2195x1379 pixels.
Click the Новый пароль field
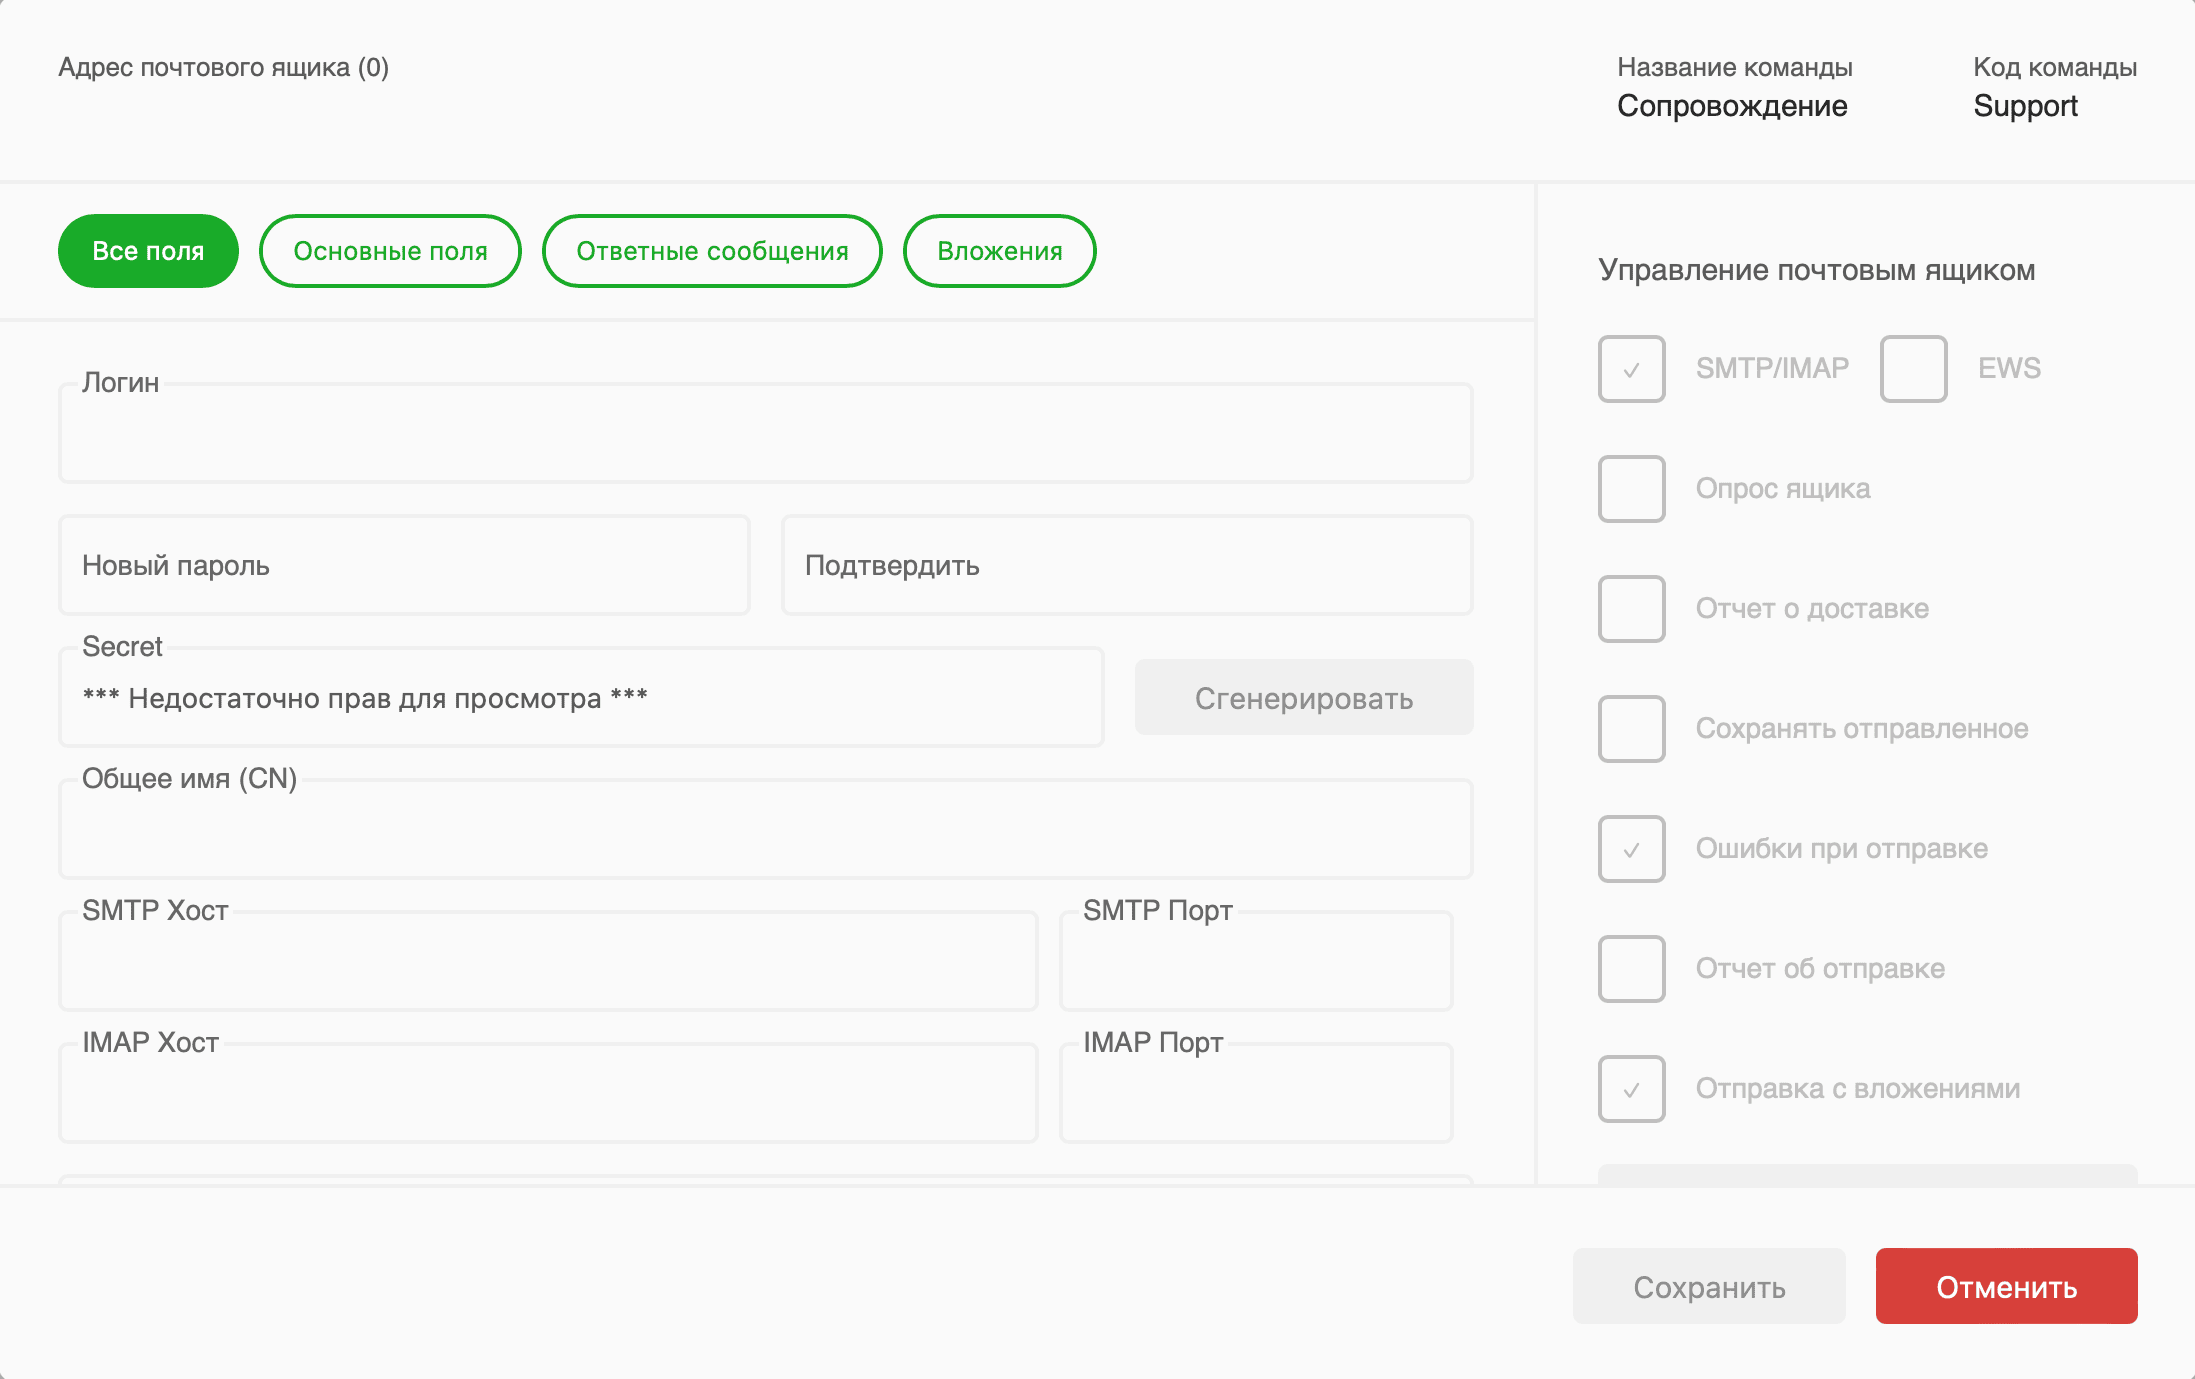coord(404,566)
